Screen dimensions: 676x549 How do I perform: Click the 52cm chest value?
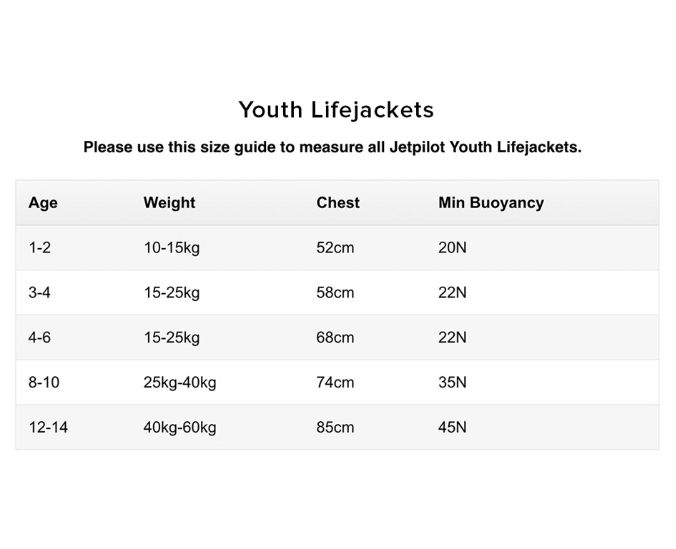pos(335,248)
